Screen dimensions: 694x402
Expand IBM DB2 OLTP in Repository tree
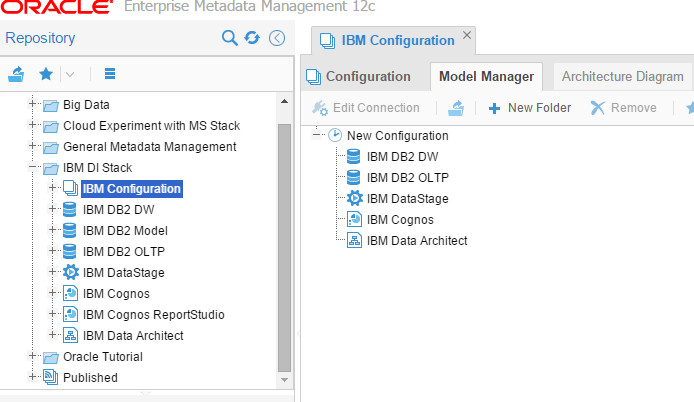(52, 251)
